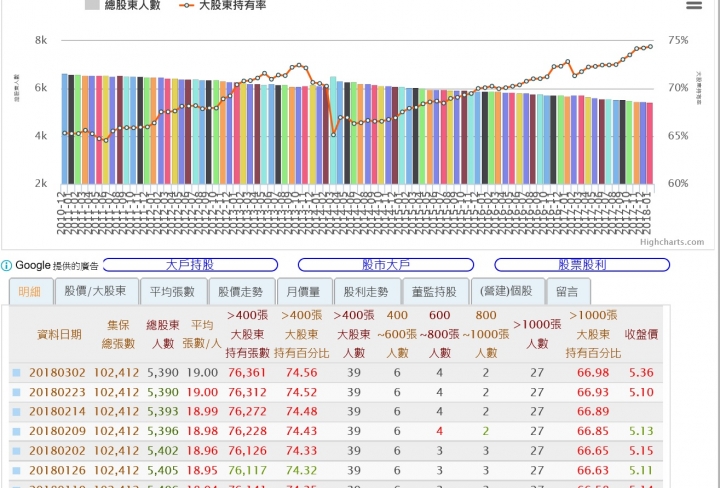Open the (營建)個股 tab
Viewport: 720px width, 488px height.
(x=506, y=292)
